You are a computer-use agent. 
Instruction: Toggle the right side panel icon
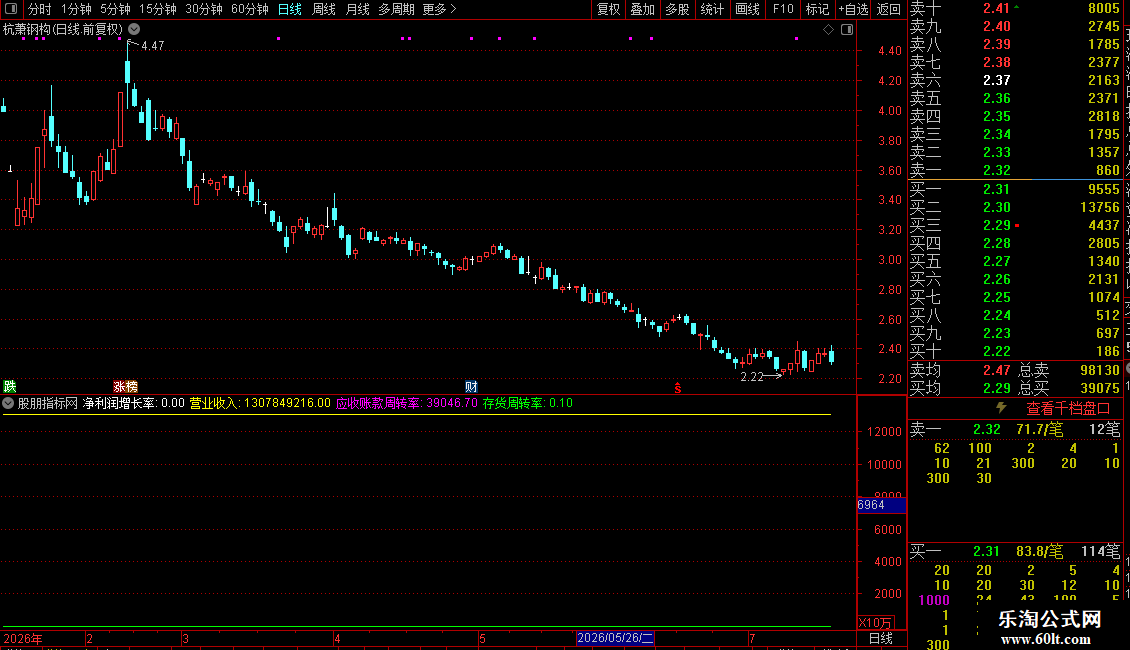(847, 30)
